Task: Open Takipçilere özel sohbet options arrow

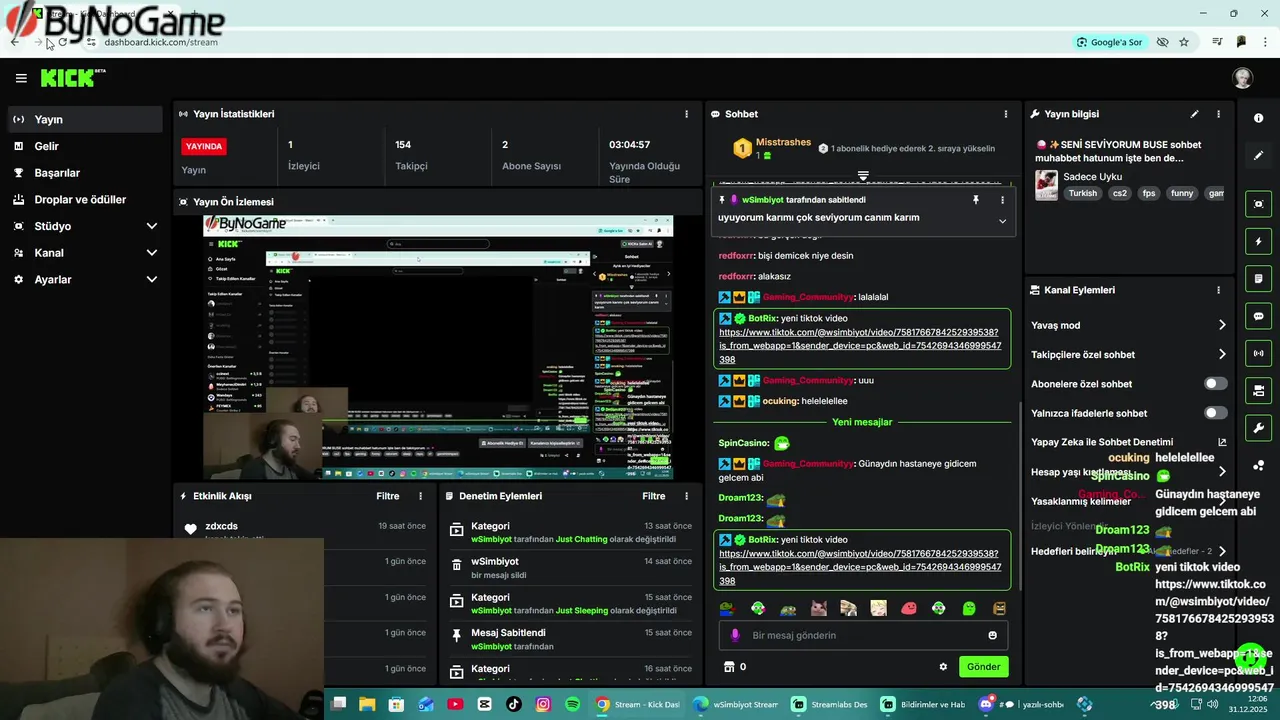Action: pyautogui.click(x=1221, y=354)
